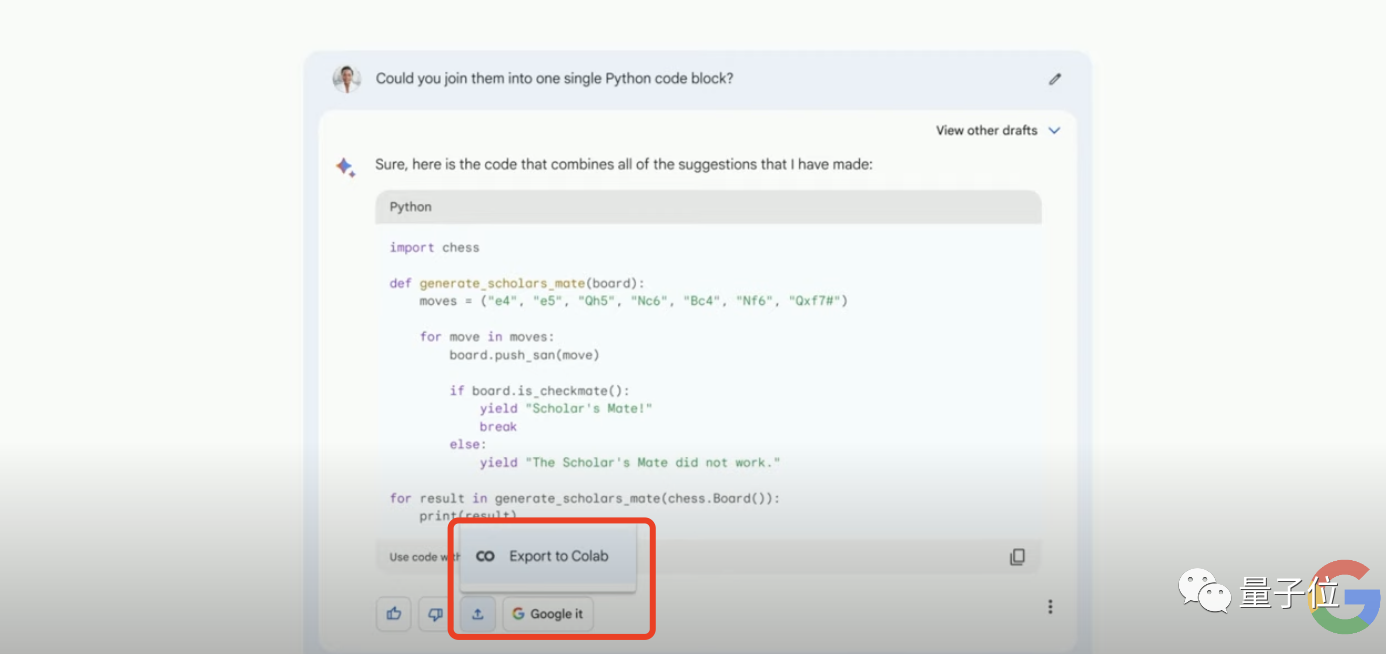Expand the View other drafts chevron
Screen dimensions: 1386x654
(x=1054, y=131)
